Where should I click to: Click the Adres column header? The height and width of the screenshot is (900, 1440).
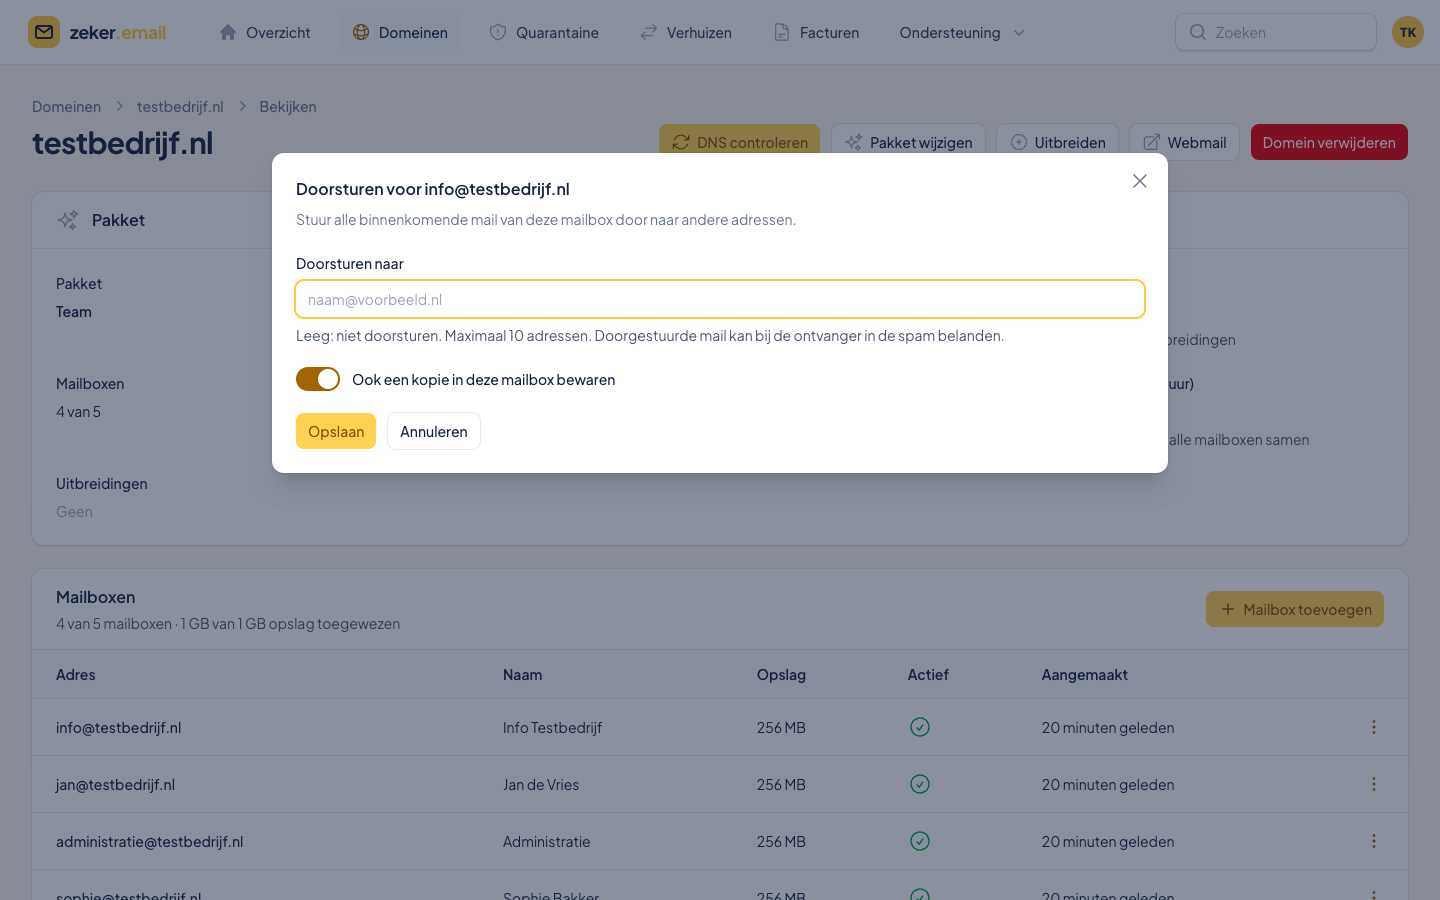point(76,674)
